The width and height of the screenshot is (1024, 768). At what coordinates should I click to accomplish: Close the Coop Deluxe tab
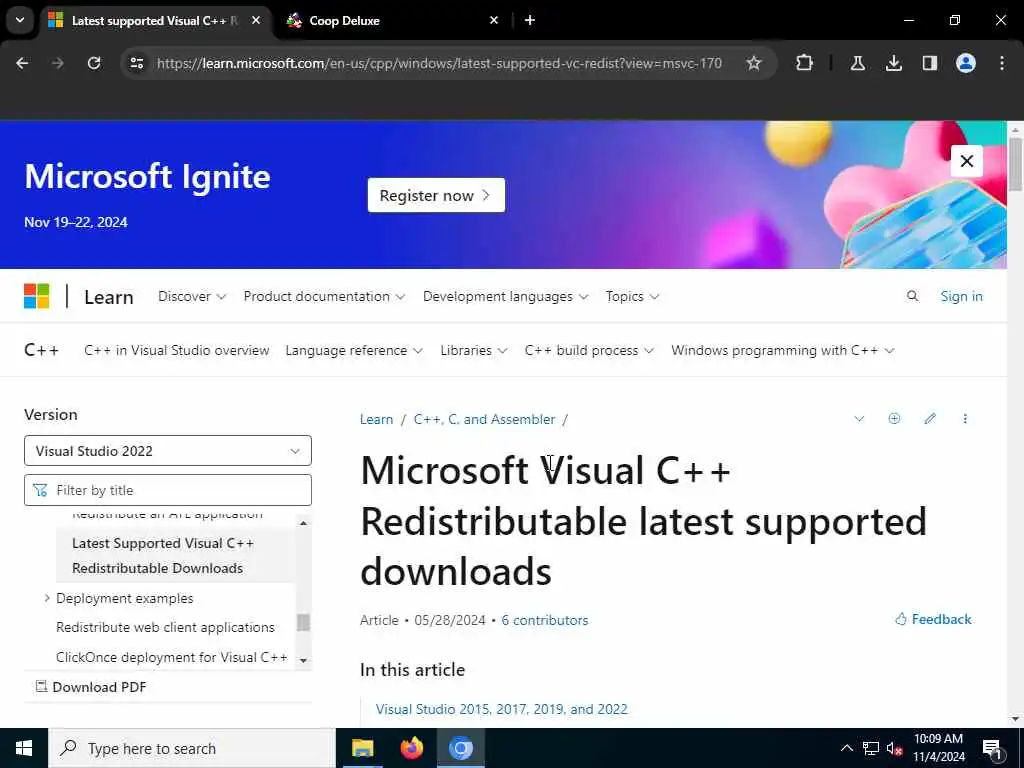[x=494, y=20]
